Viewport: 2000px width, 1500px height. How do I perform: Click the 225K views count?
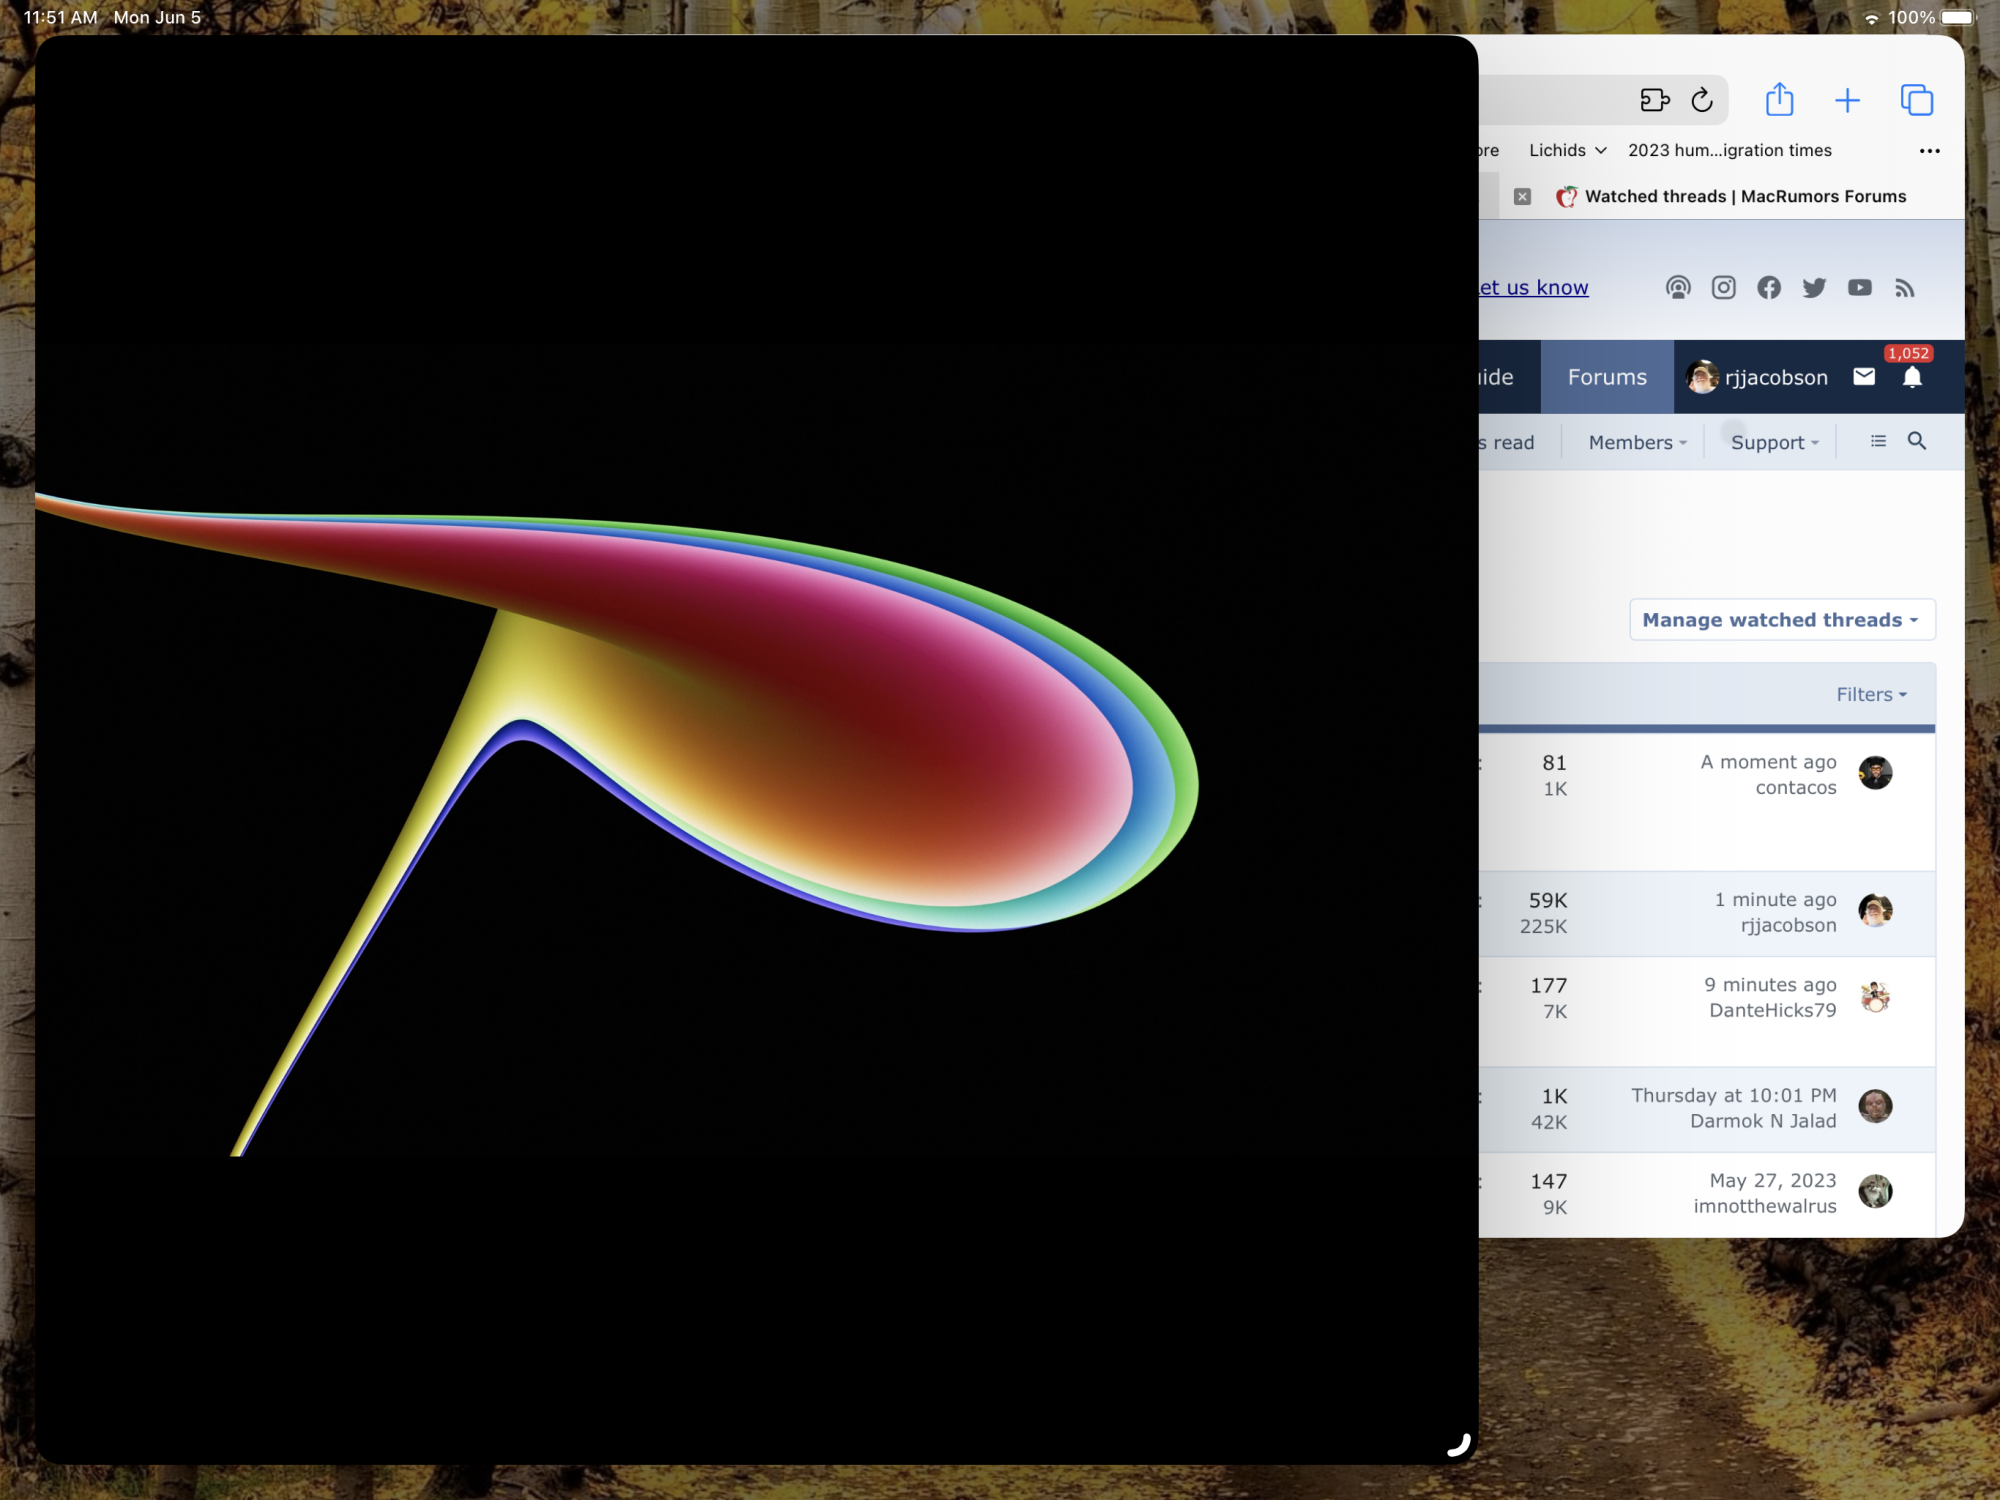point(1543,926)
